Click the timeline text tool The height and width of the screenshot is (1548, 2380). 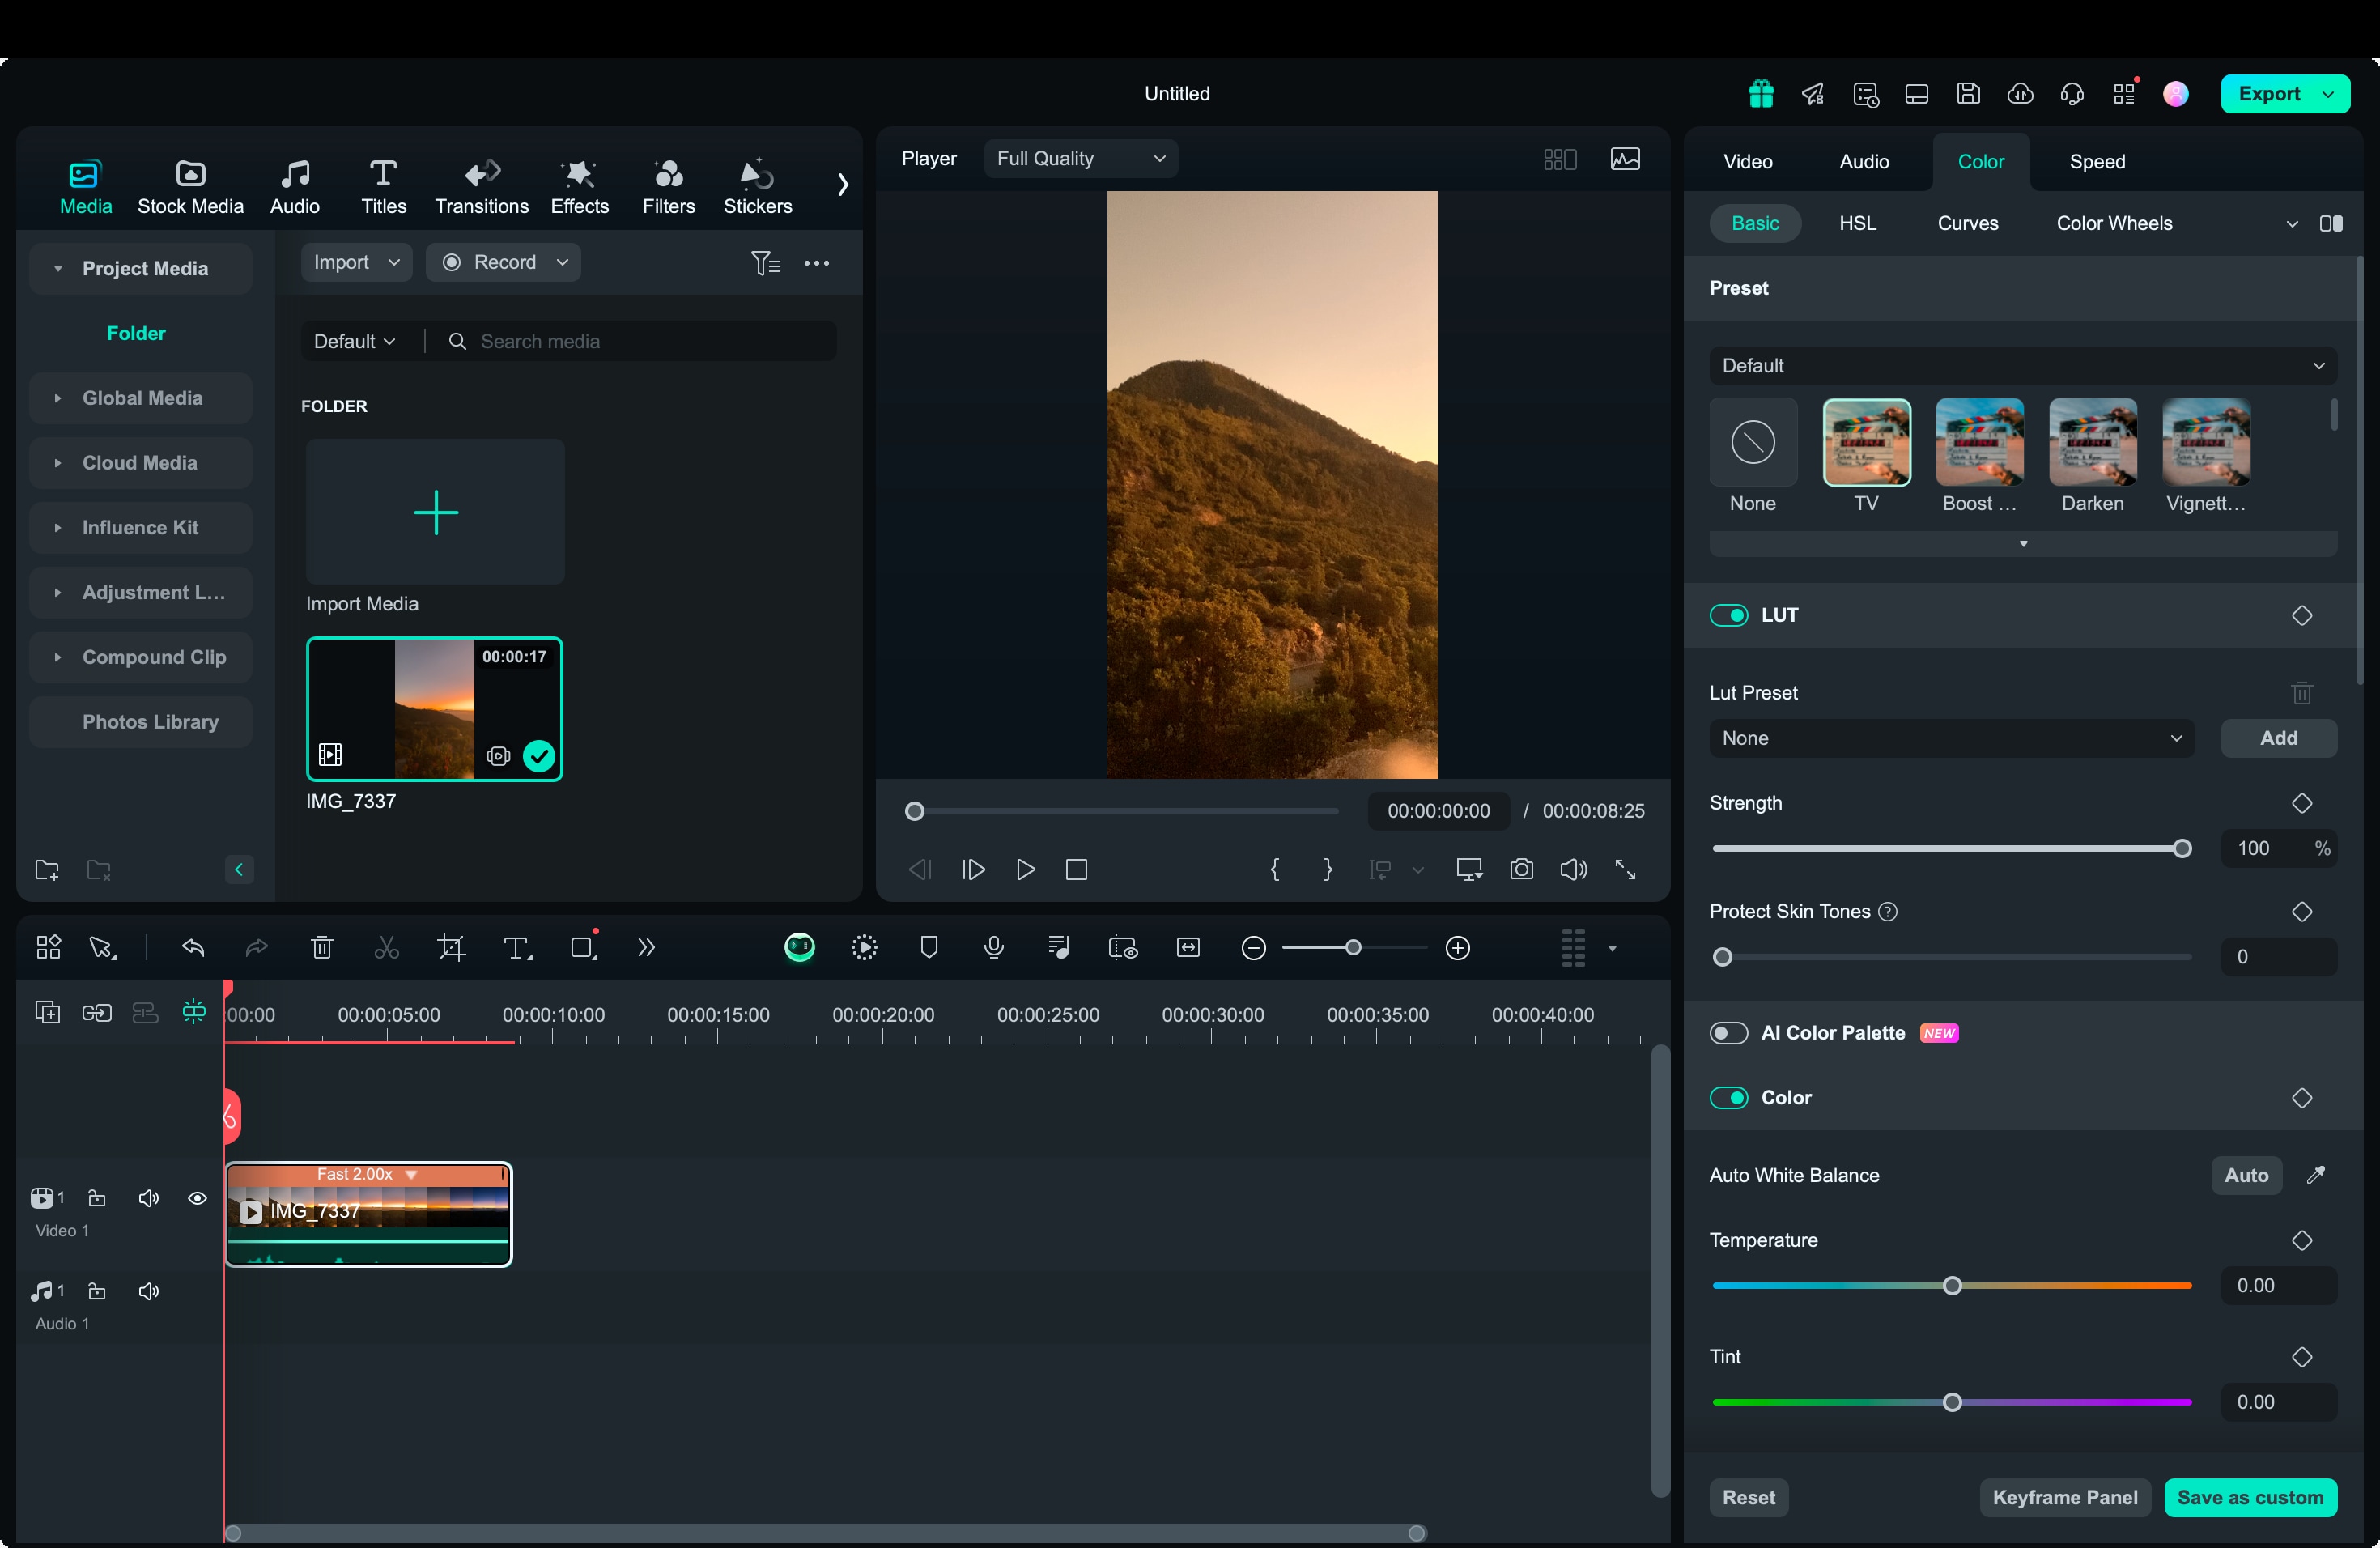516,947
